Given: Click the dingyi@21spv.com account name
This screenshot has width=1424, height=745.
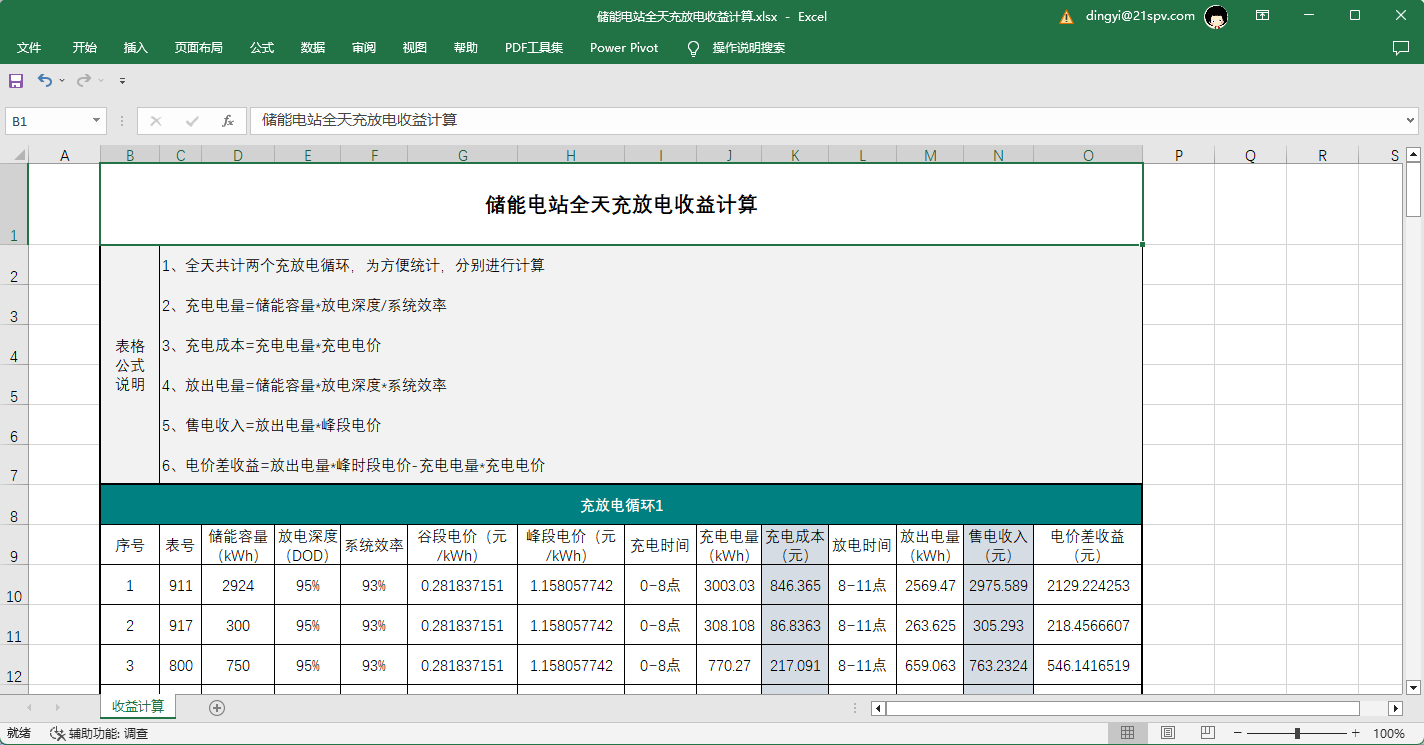Looking at the screenshot, I should [x=1140, y=16].
